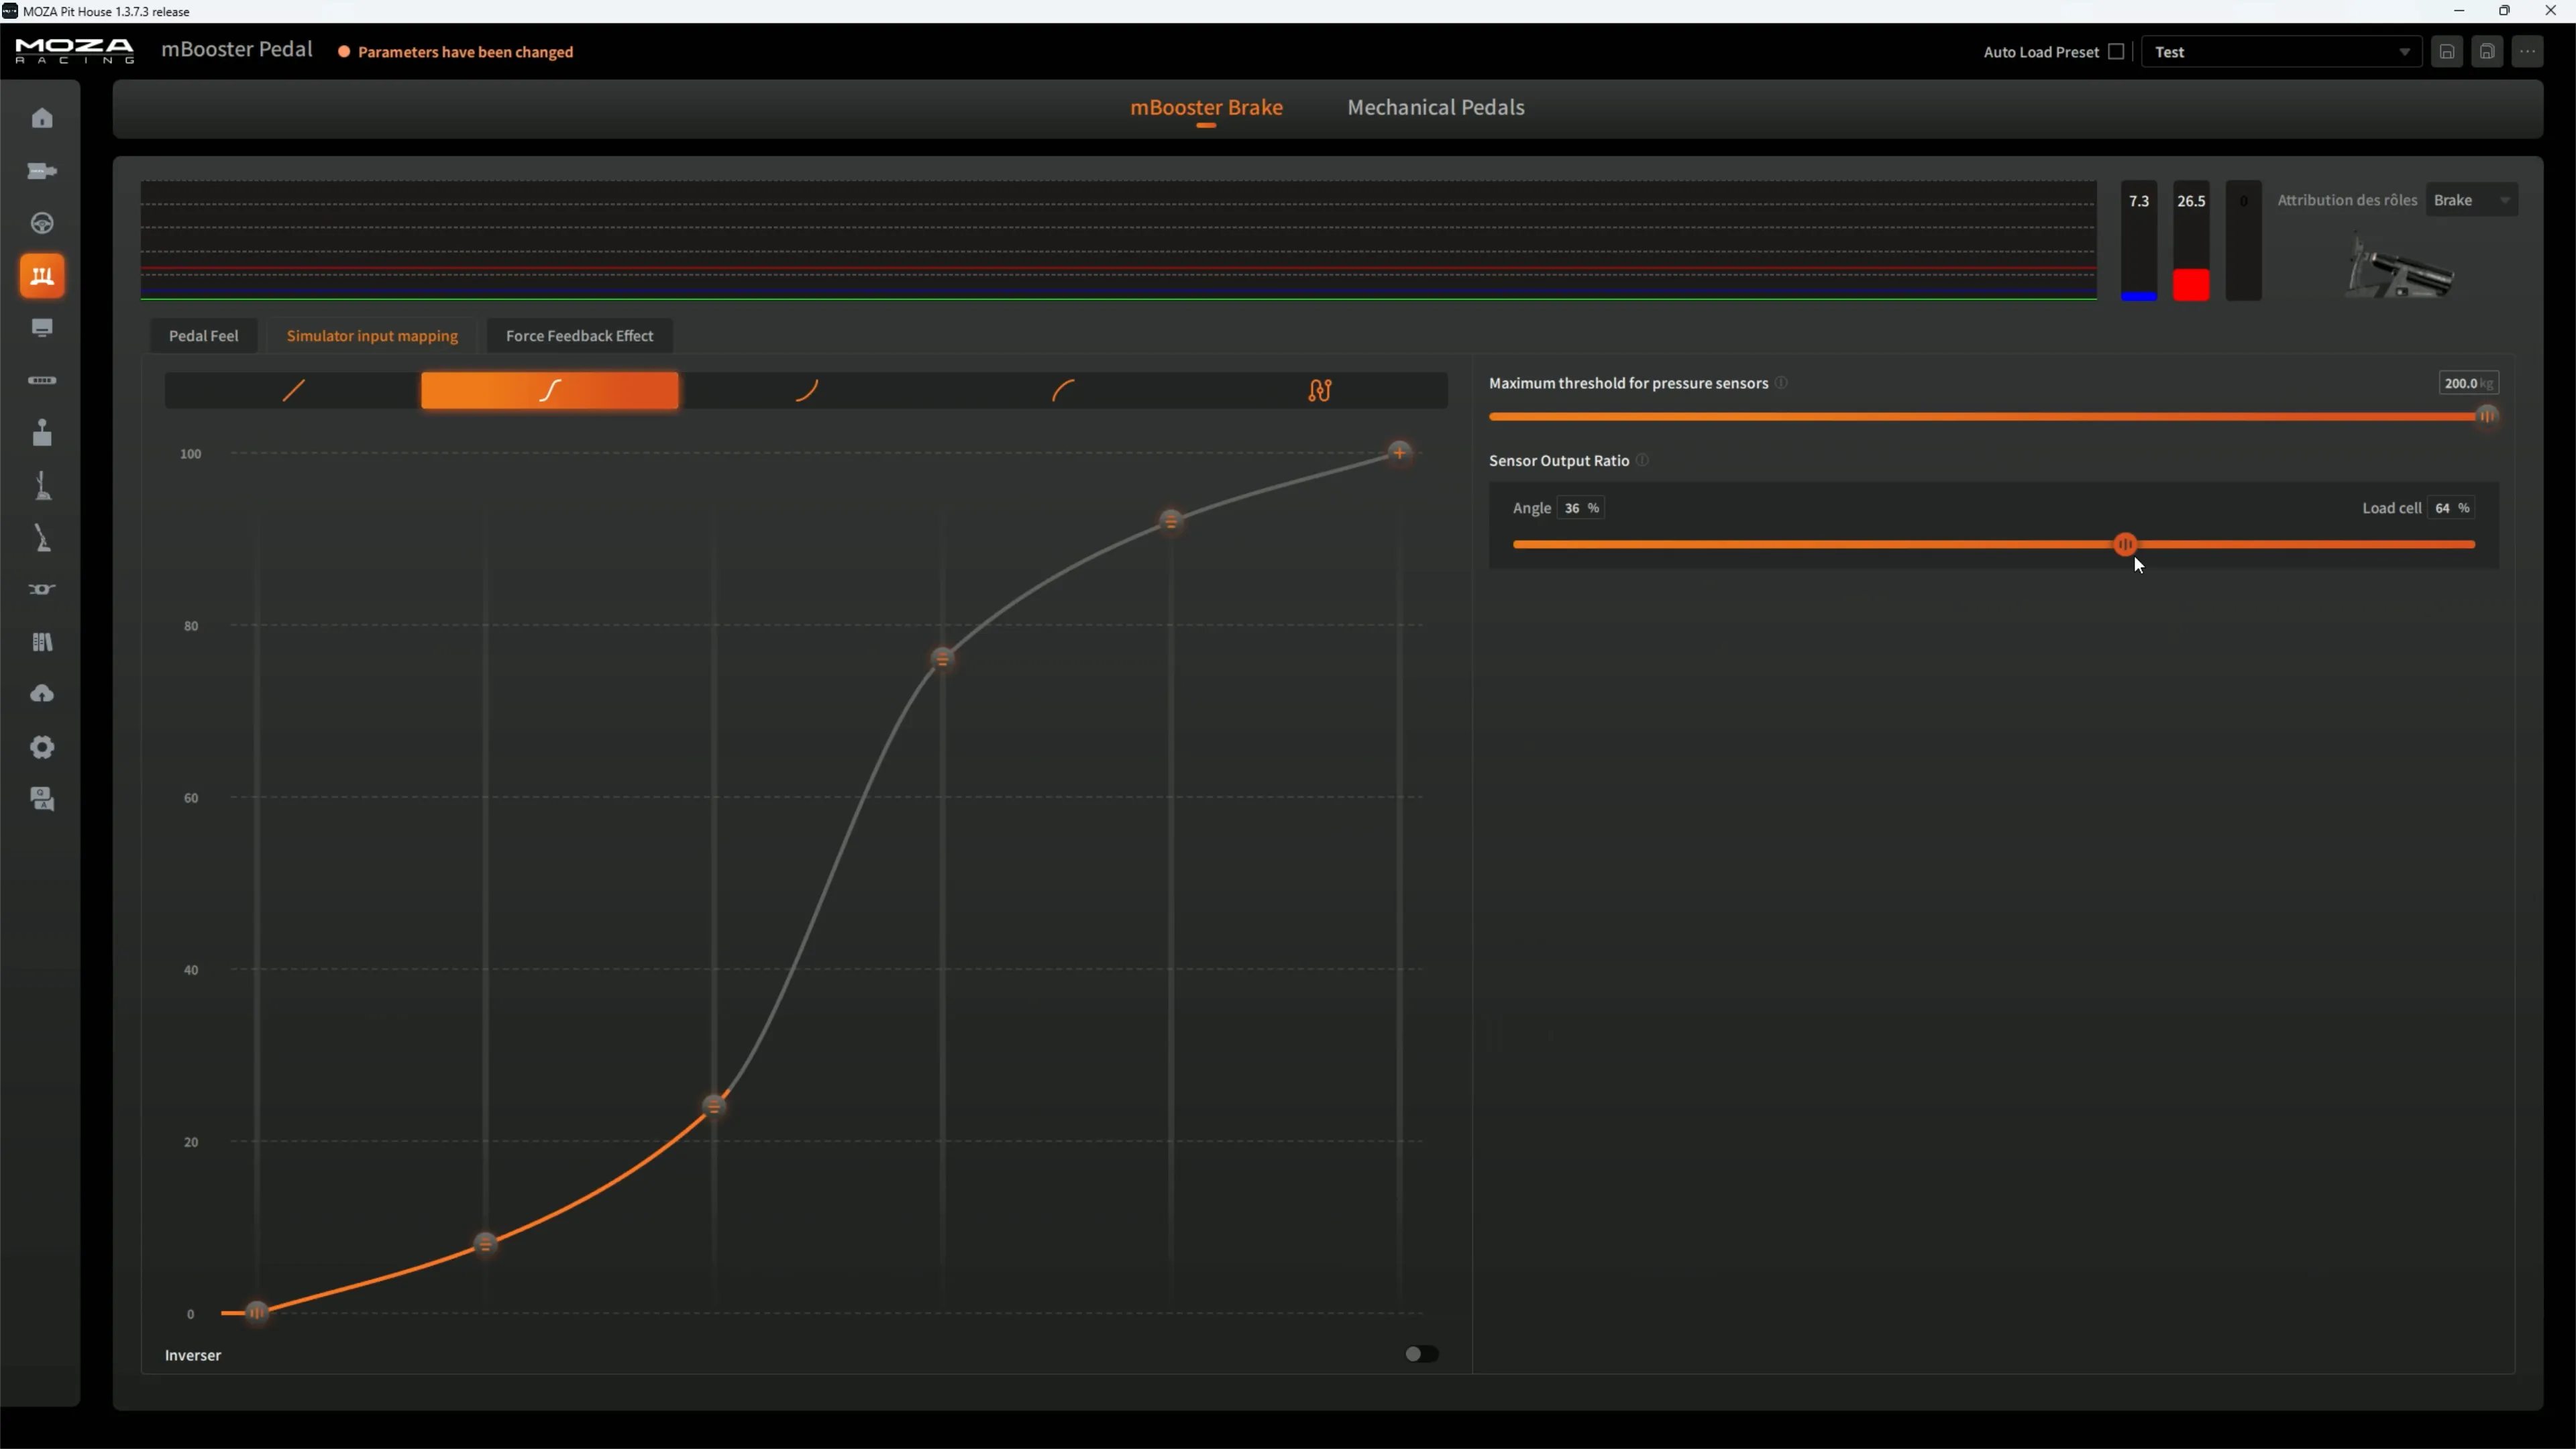Open the Pedal Feel tab
This screenshot has width=2576, height=1449.
click(203, 336)
